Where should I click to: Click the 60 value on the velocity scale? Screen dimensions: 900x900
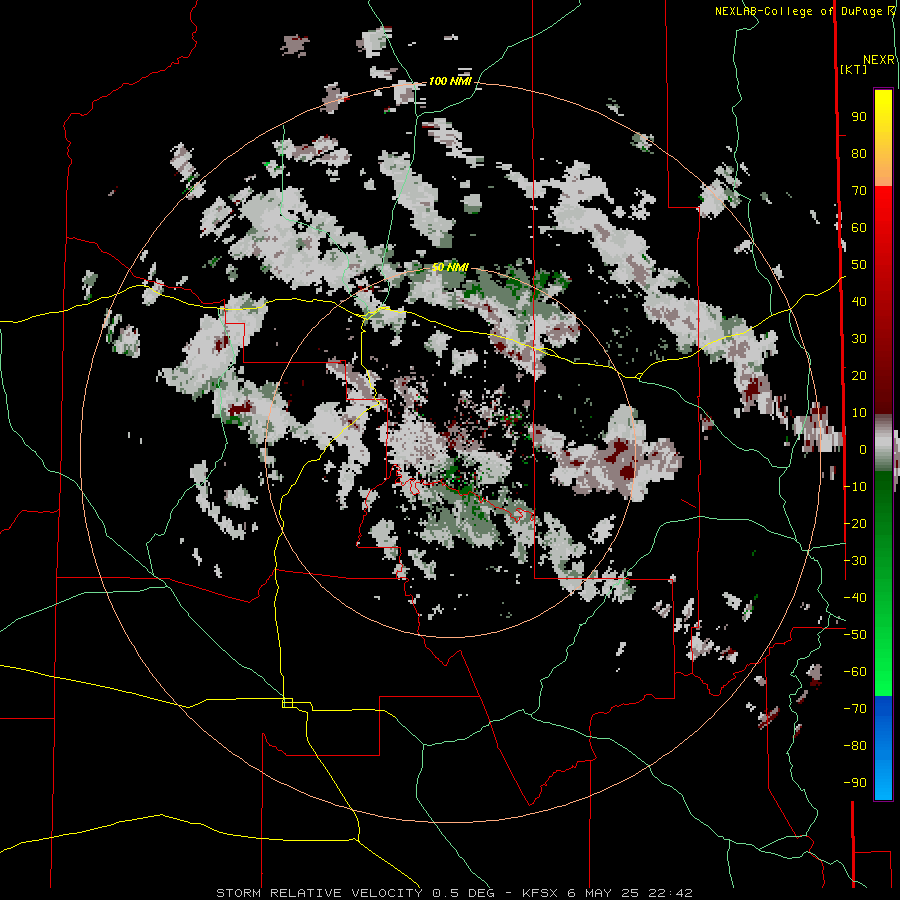(x=859, y=228)
